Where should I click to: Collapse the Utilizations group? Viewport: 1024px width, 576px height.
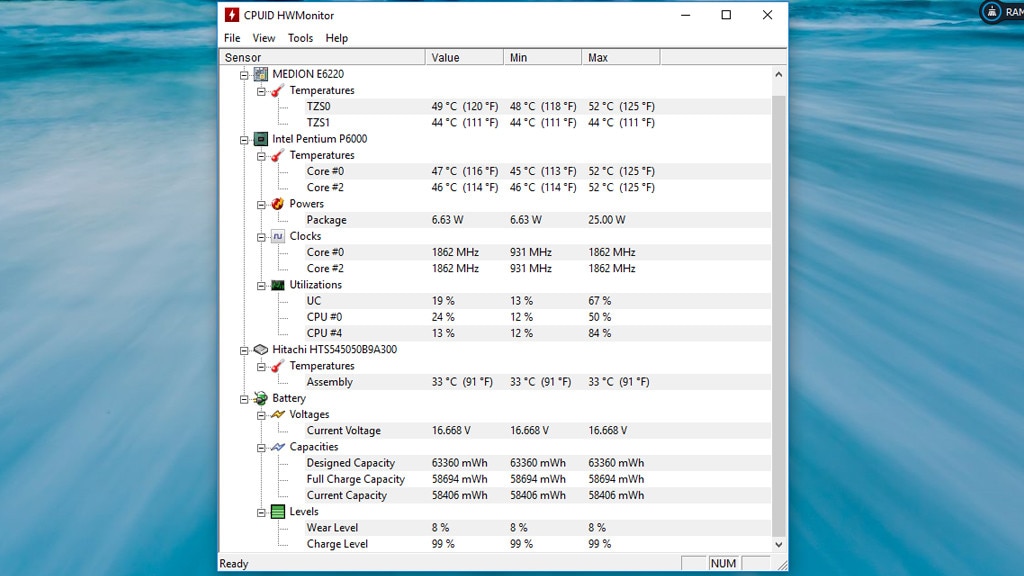(x=261, y=285)
